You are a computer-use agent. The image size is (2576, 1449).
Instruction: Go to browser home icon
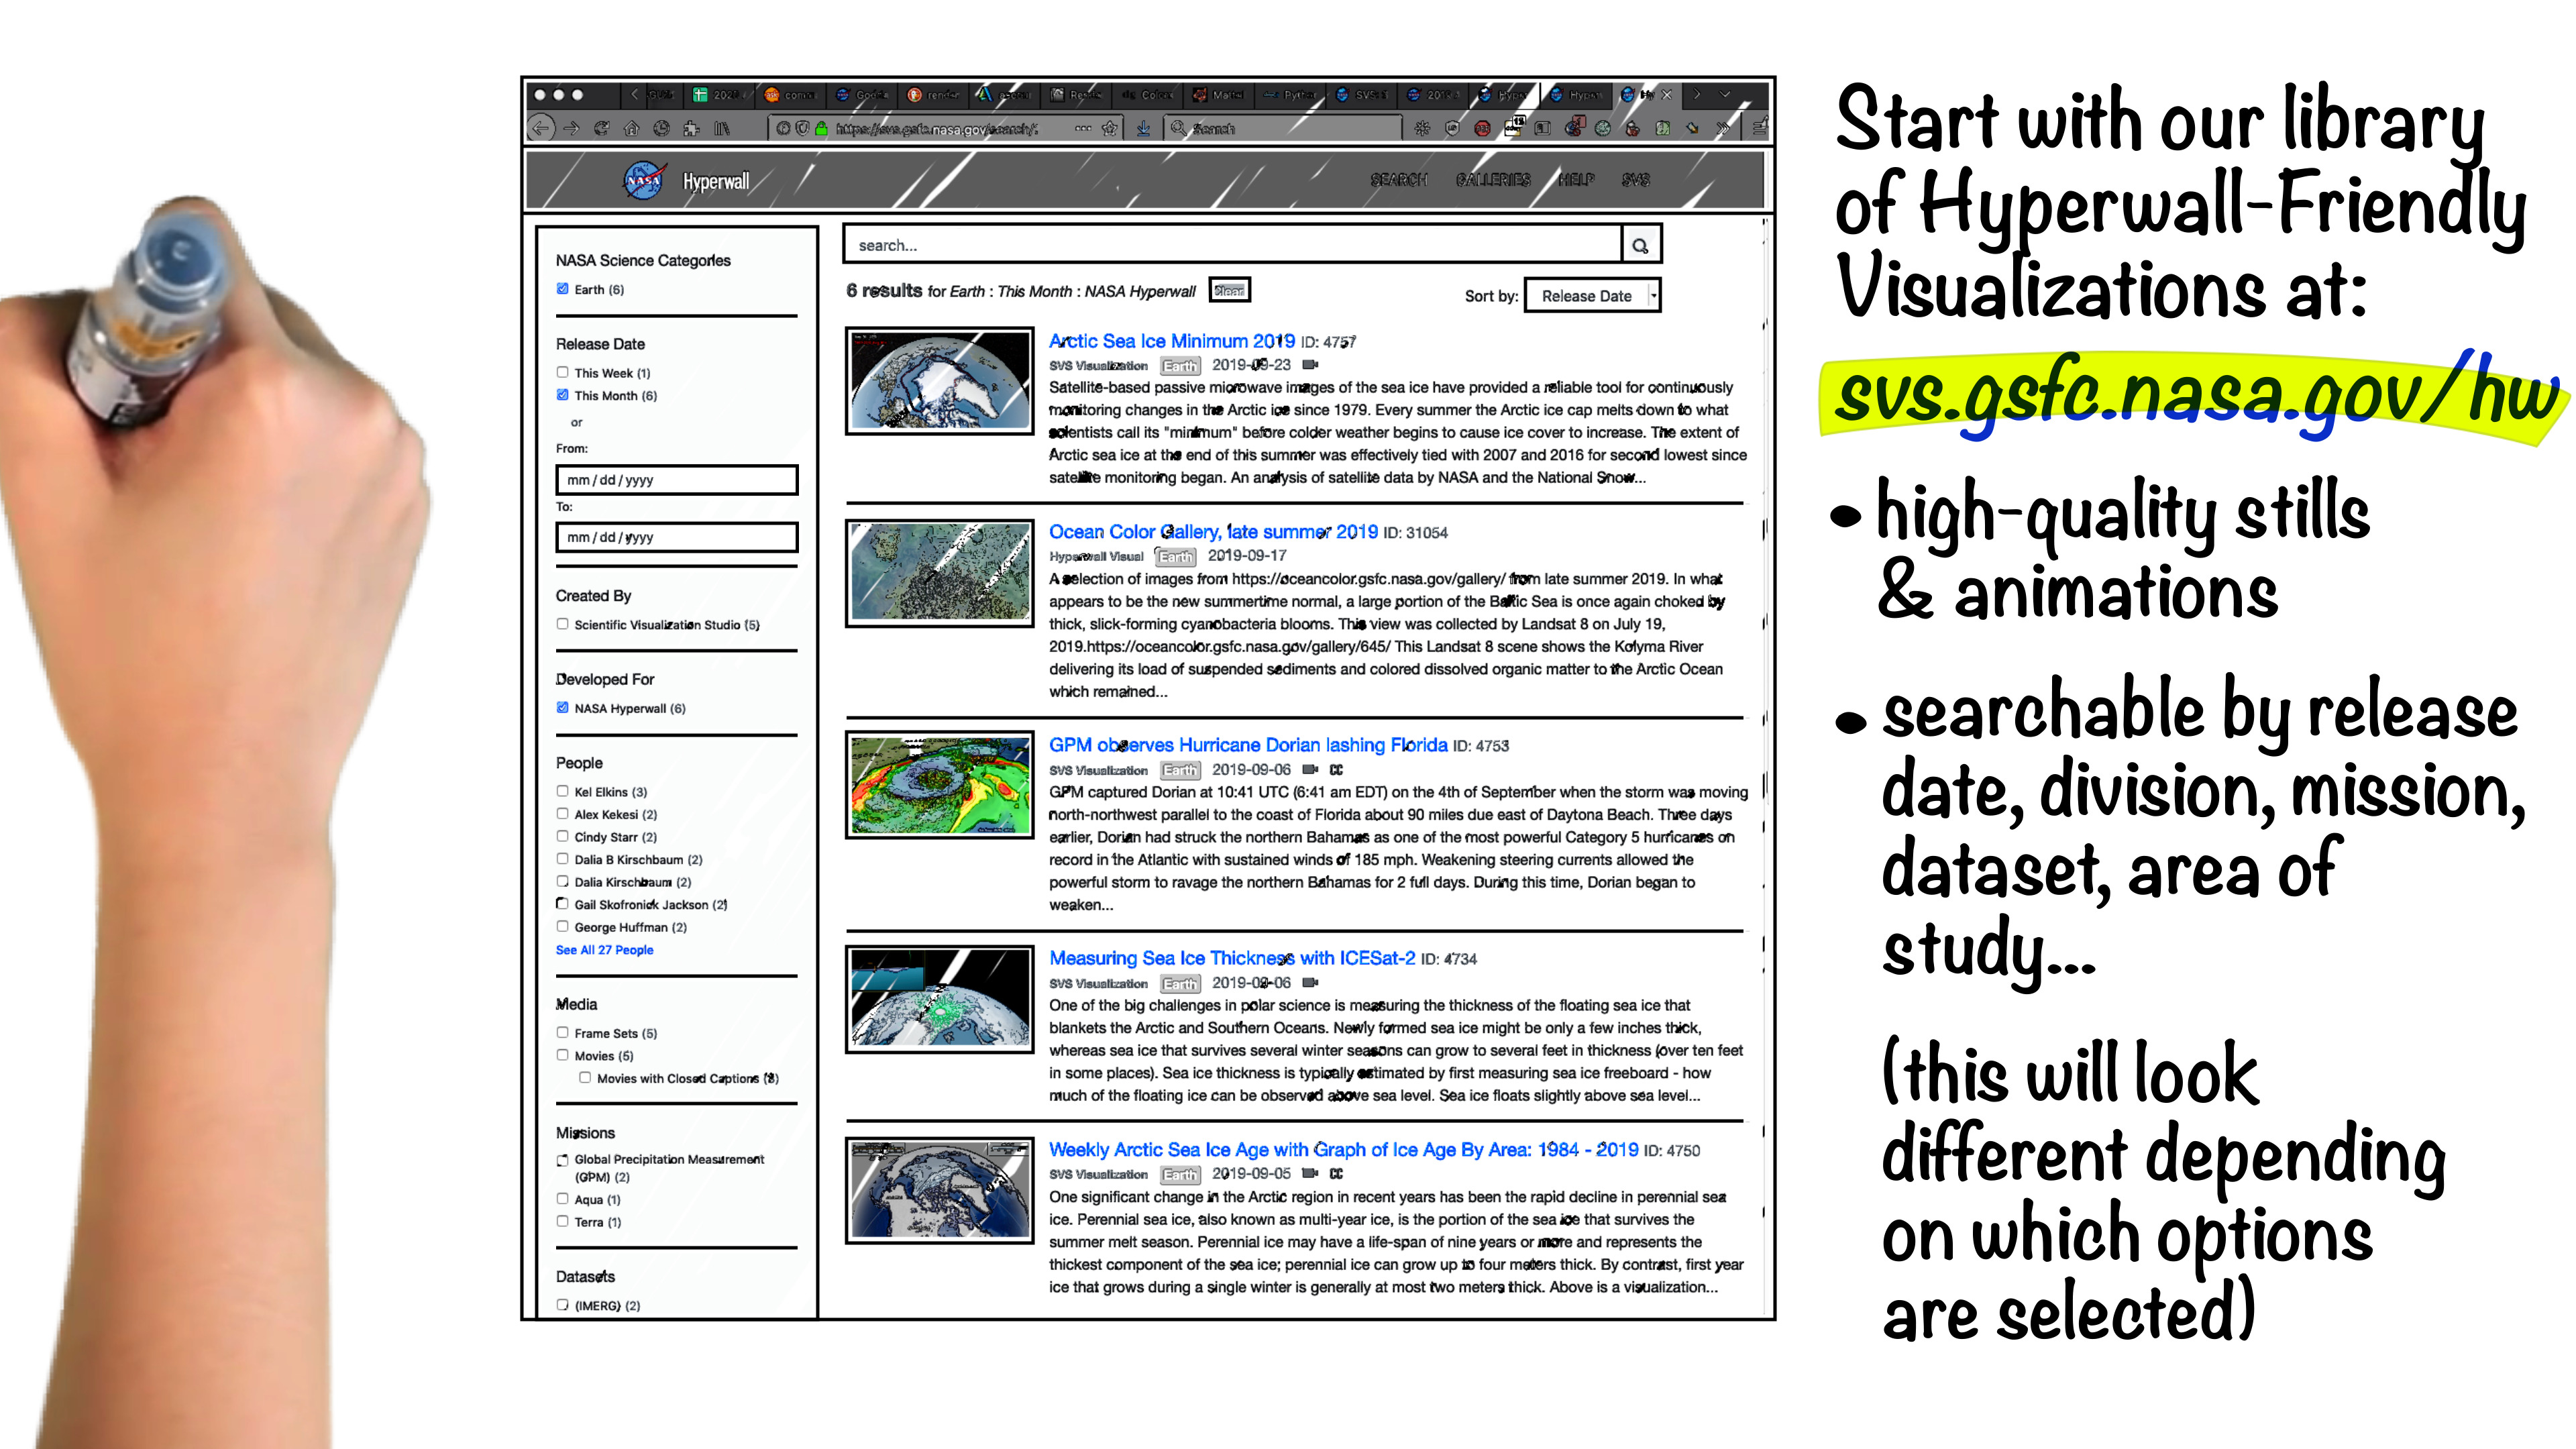(x=631, y=128)
